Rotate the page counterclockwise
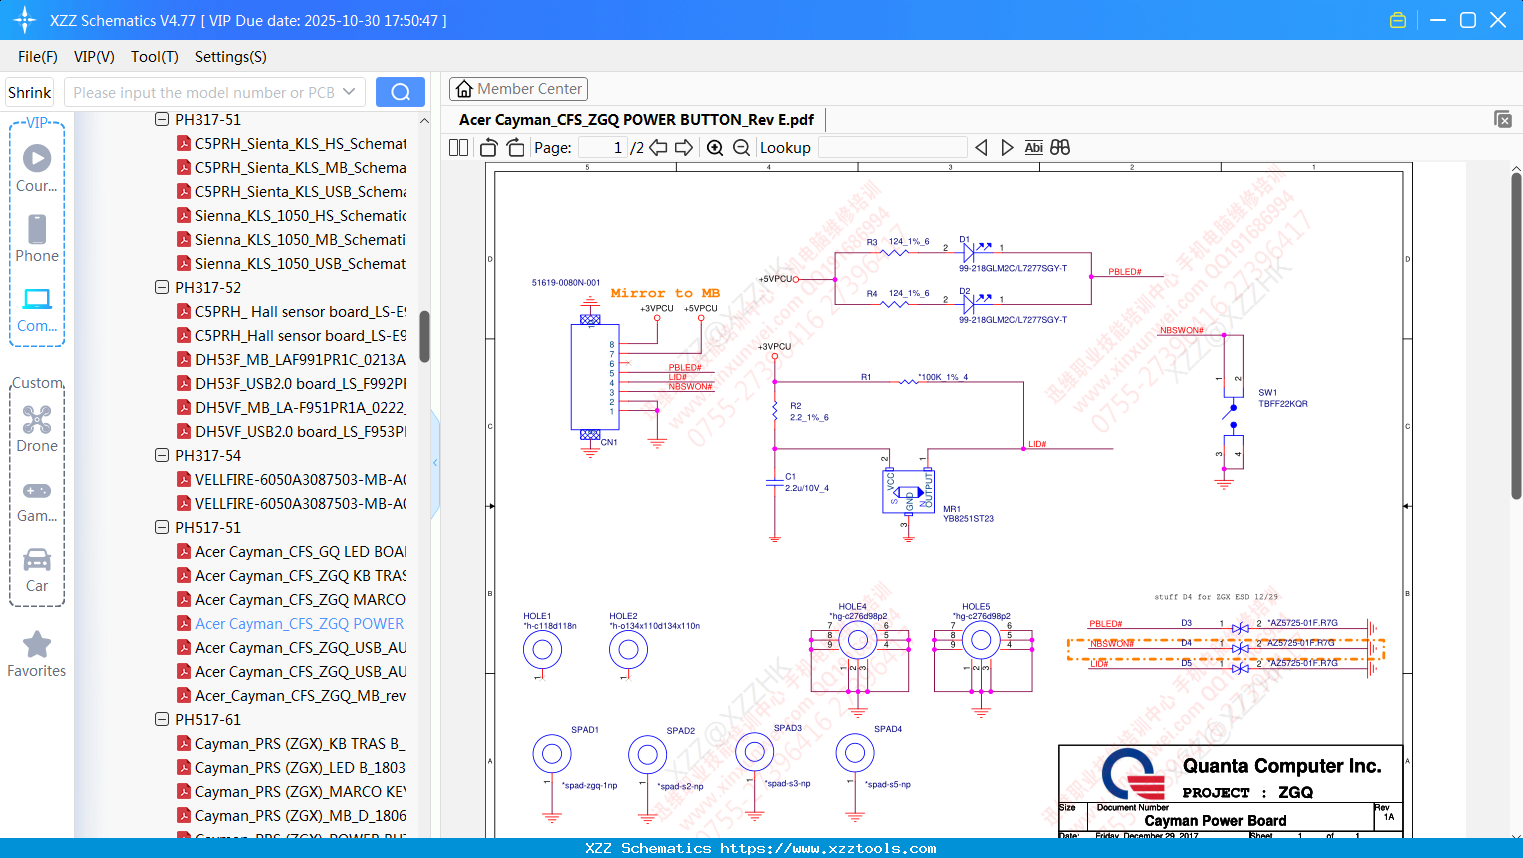 click(489, 148)
